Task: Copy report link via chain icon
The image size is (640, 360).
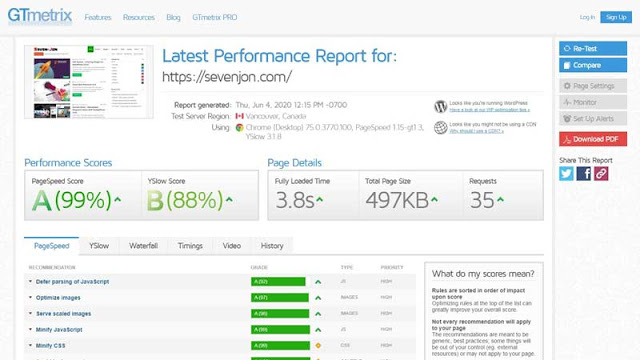Action: click(x=601, y=173)
